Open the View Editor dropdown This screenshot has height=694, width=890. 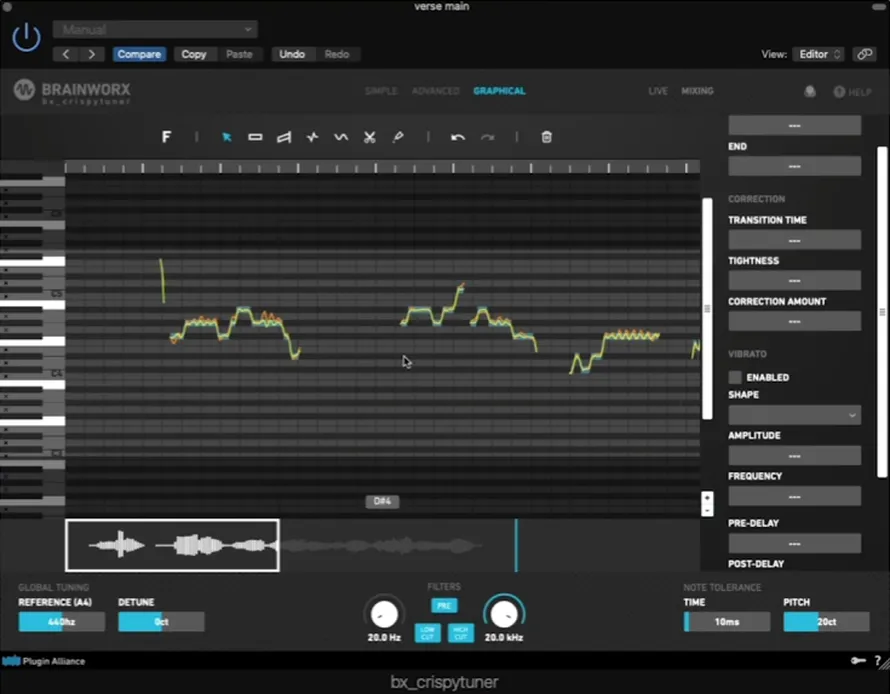click(x=818, y=54)
